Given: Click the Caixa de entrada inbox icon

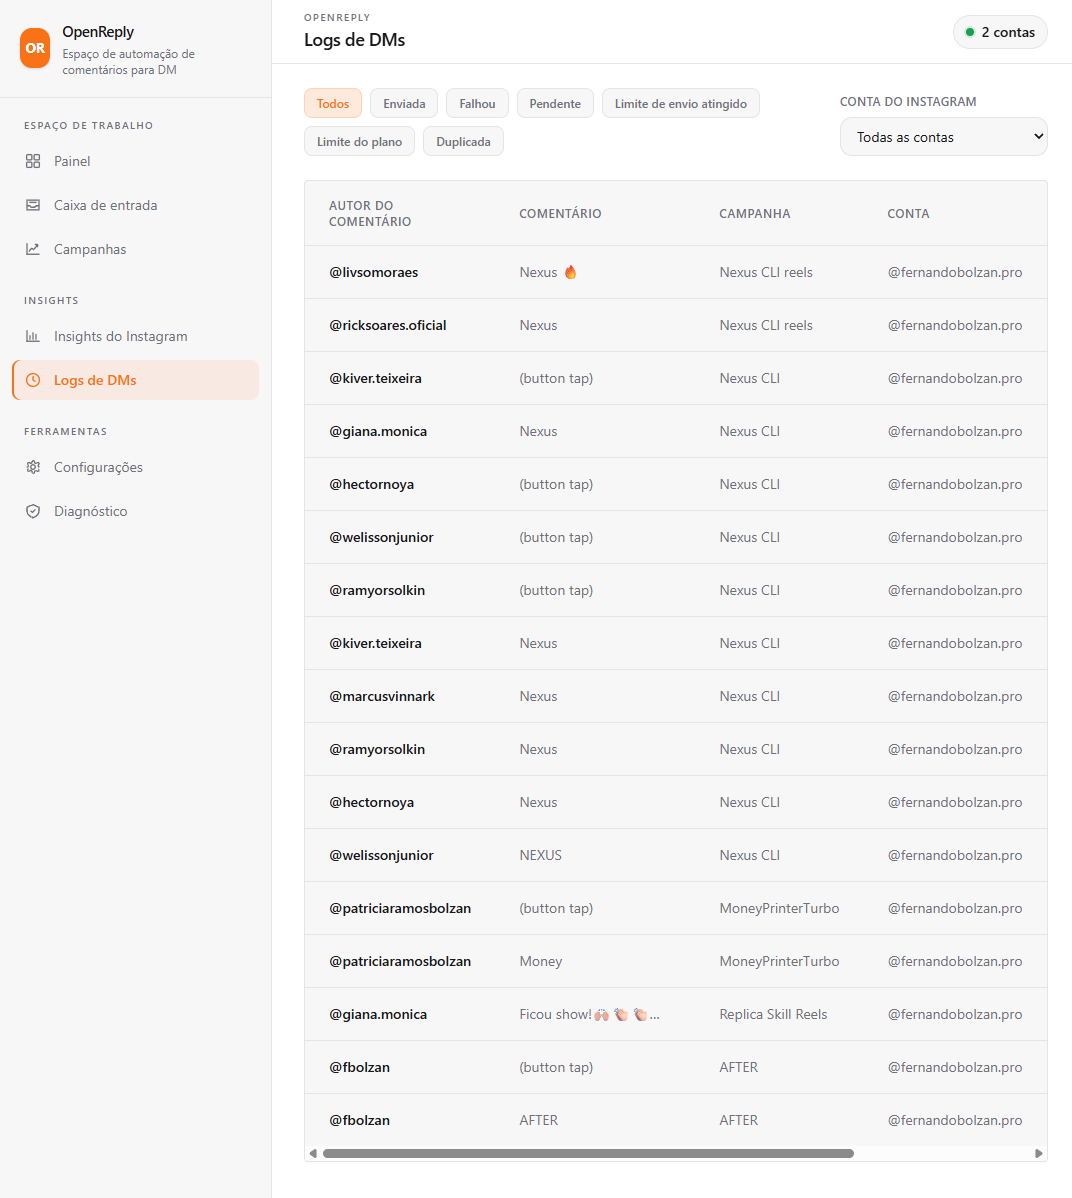Looking at the screenshot, I should 33,205.
